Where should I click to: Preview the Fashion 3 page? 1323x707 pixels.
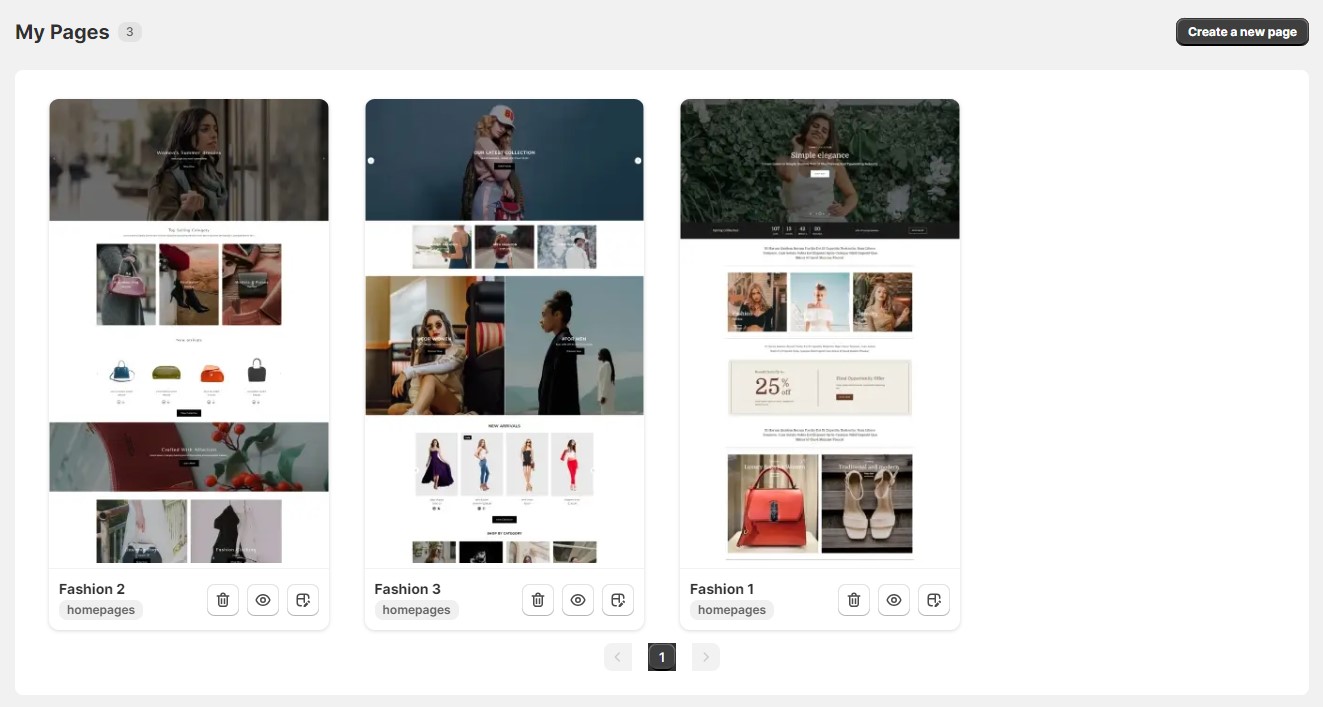578,600
